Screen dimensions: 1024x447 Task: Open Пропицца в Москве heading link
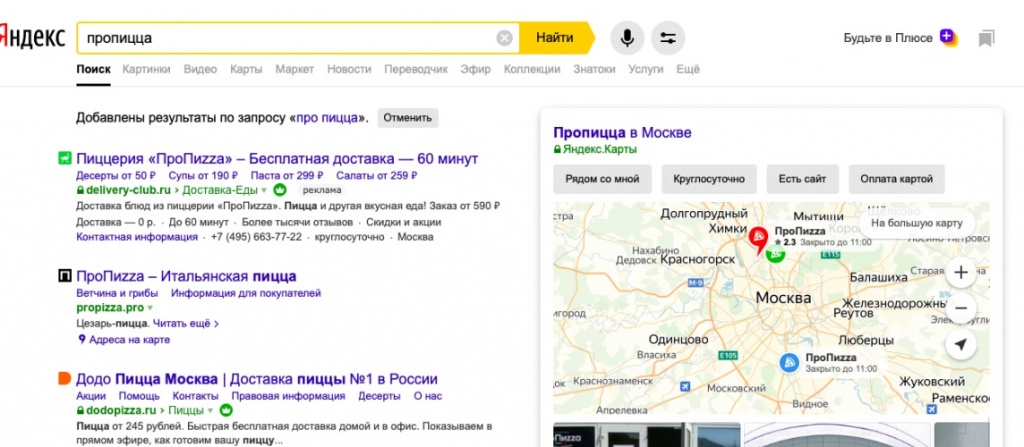pos(622,133)
